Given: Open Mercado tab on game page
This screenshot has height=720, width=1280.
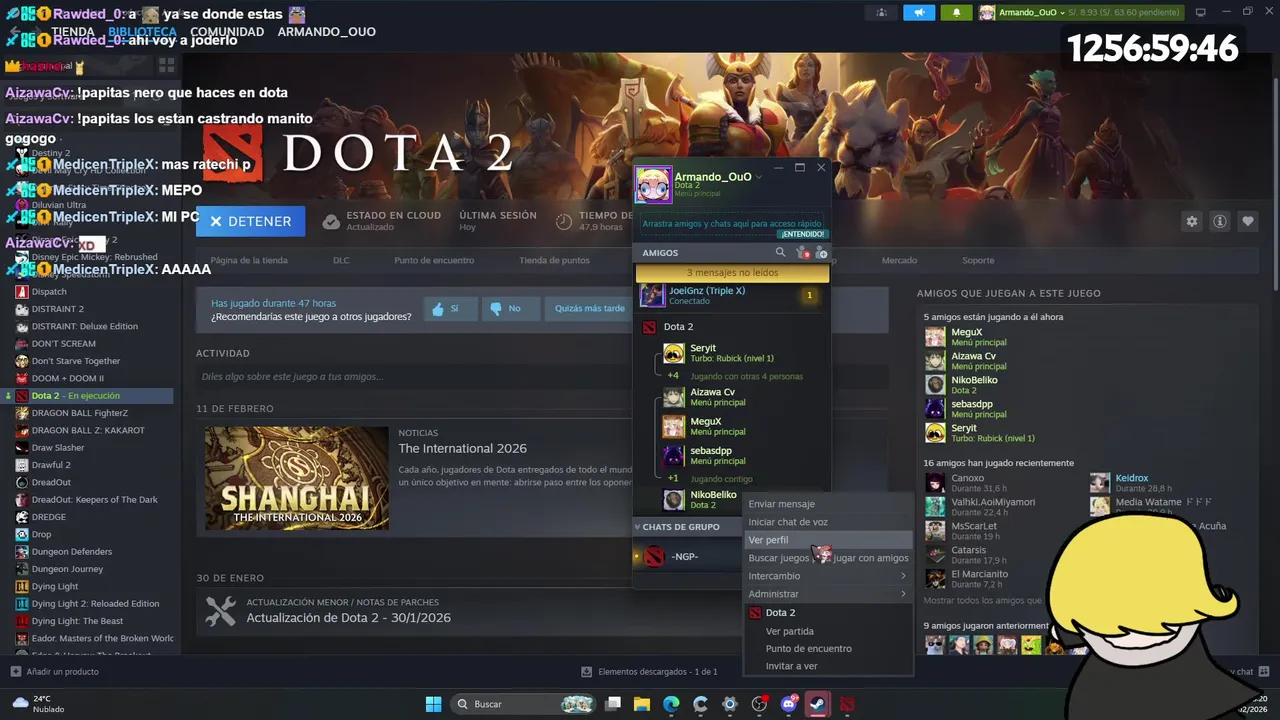Looking at the screenshot, I should point(899,260).
